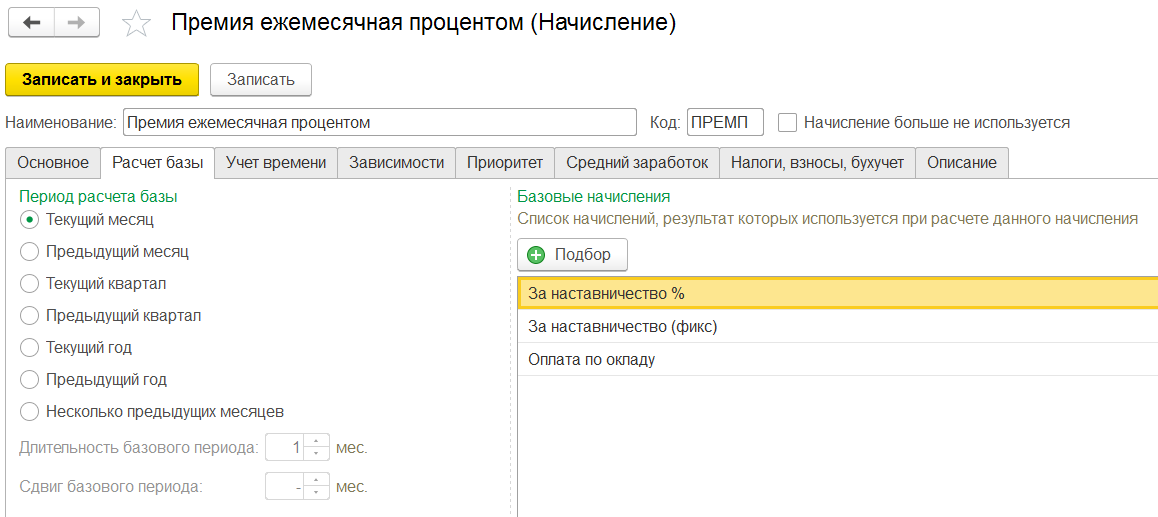Select 'Несколько предыдущих месяцев' radio option
The image size is (1158, 517).
coord(29,411)
